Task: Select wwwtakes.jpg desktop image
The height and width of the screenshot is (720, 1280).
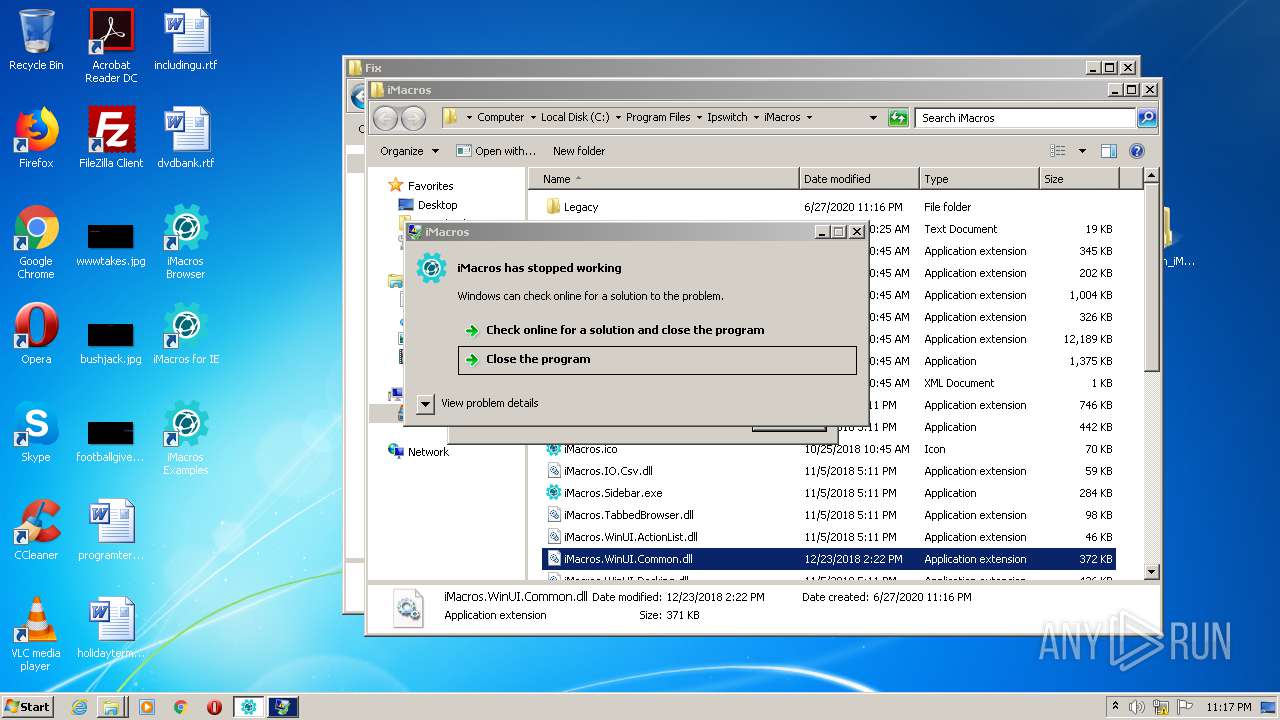Action: [111, 245]
